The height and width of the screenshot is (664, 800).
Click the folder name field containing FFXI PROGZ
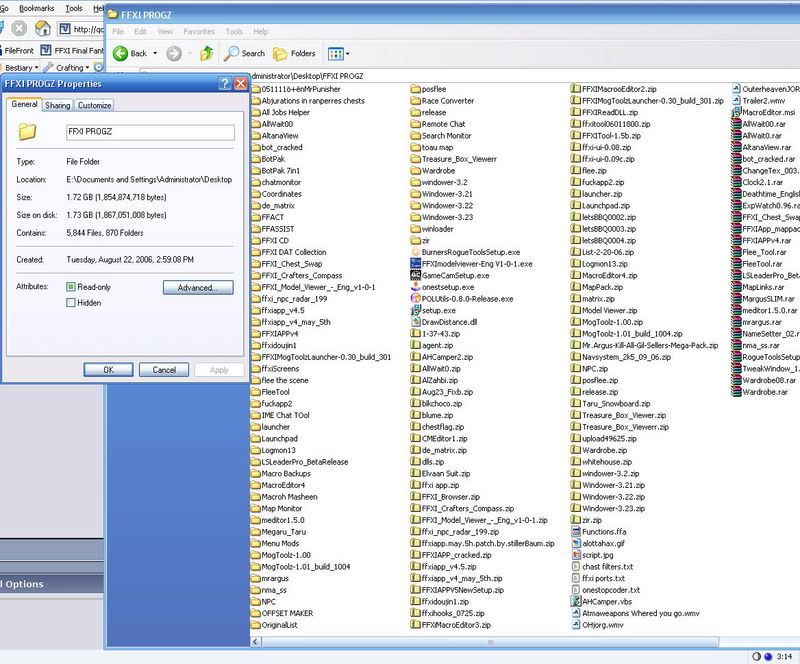tap(151, 132)
